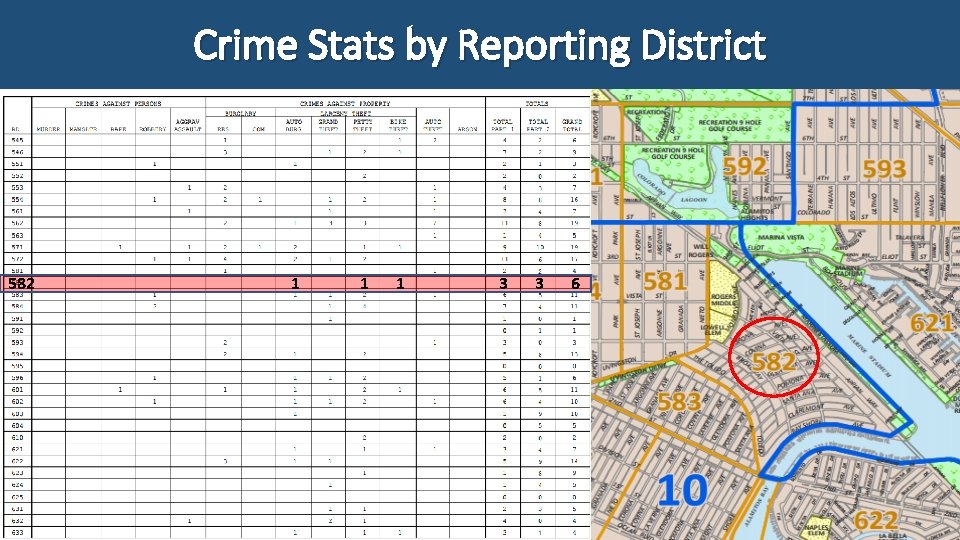Screen dimensions: 960x540
Task: Select district 622 label on the map
Action: 876,520
